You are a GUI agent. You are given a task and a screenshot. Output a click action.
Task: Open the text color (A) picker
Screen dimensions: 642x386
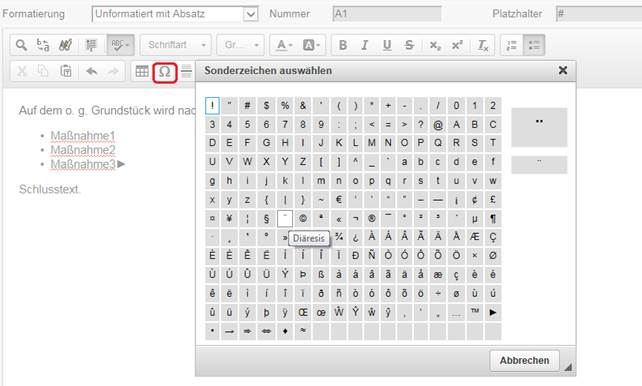(284, 45)
